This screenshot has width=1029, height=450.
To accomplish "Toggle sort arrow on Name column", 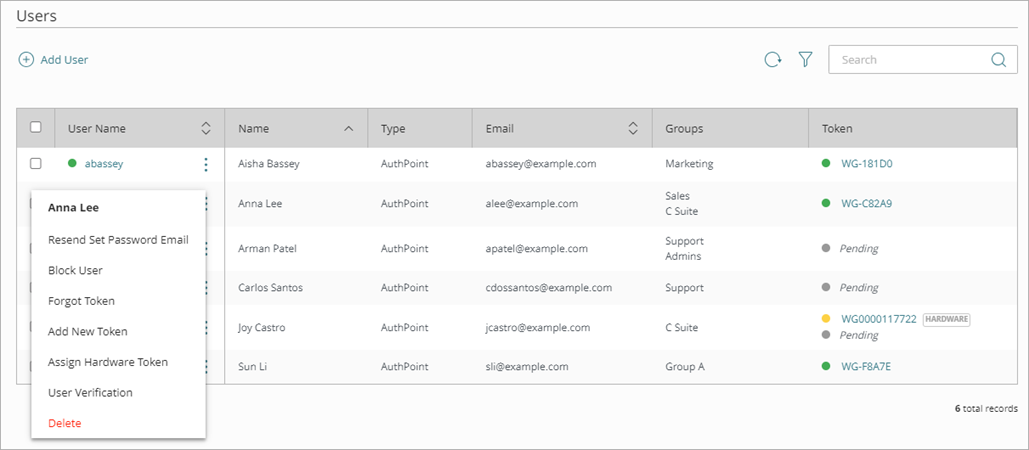I will [348, 128].
